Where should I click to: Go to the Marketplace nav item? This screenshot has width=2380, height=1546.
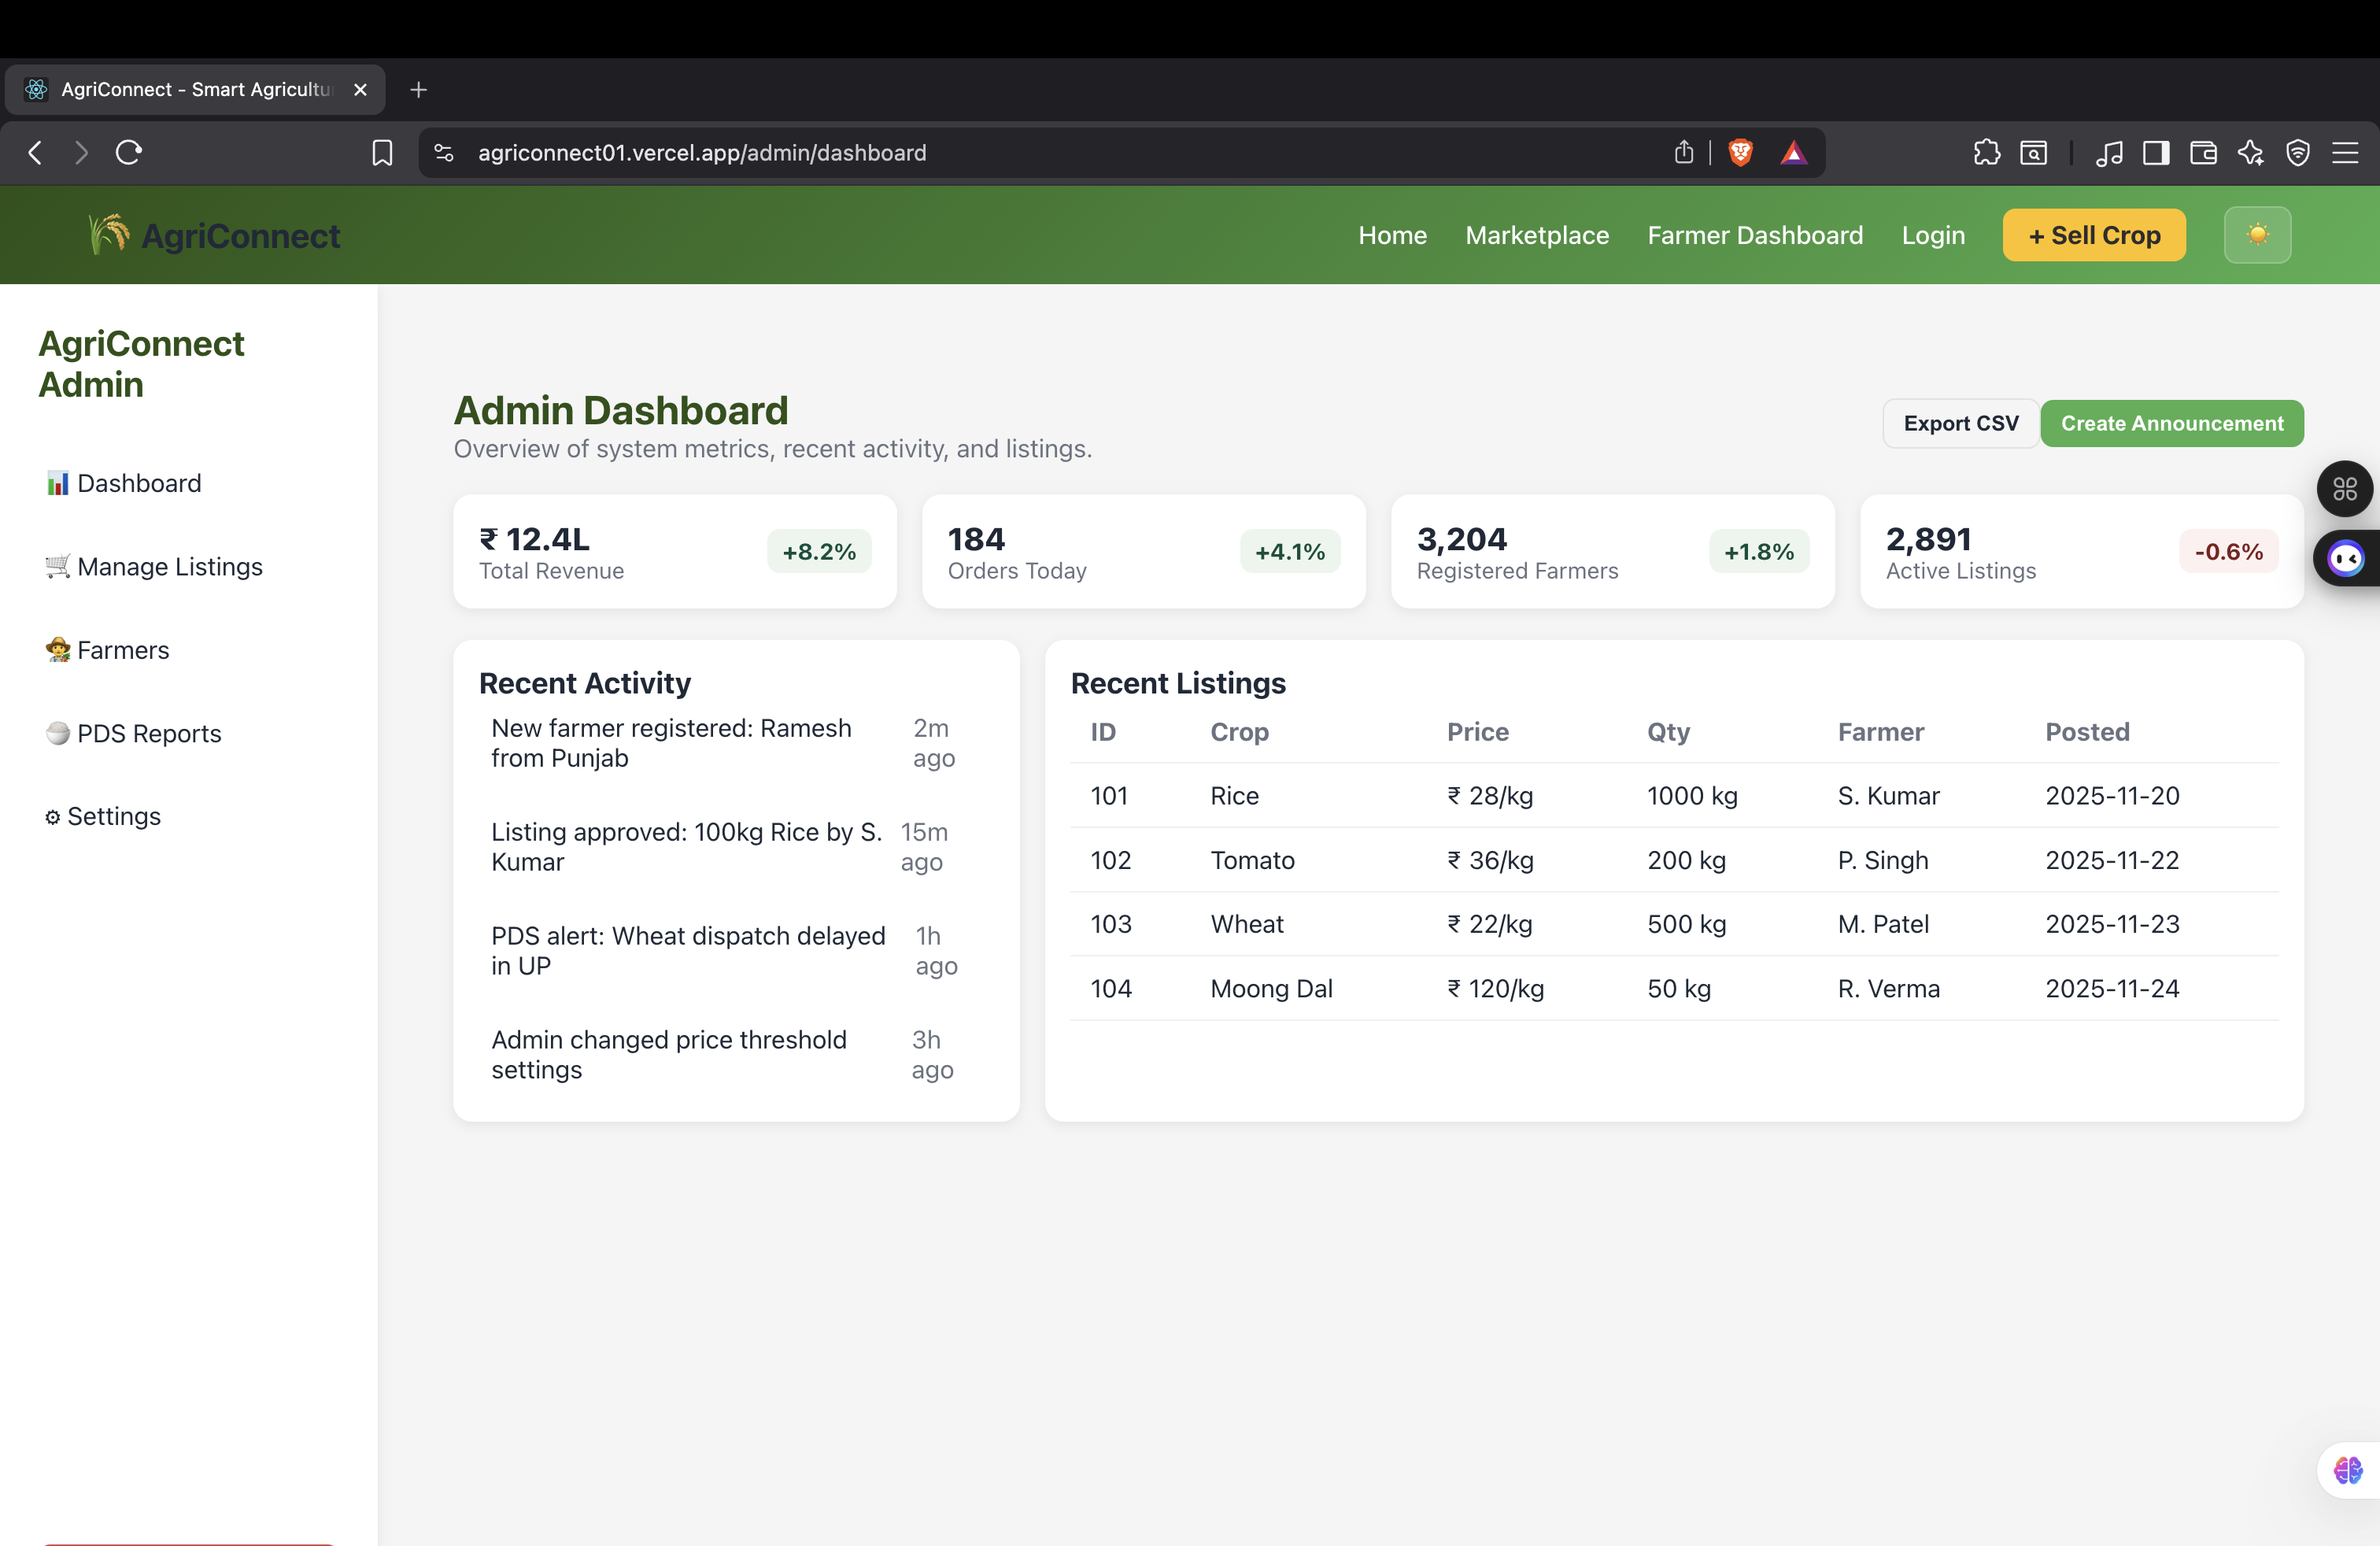pos(1537,235)
